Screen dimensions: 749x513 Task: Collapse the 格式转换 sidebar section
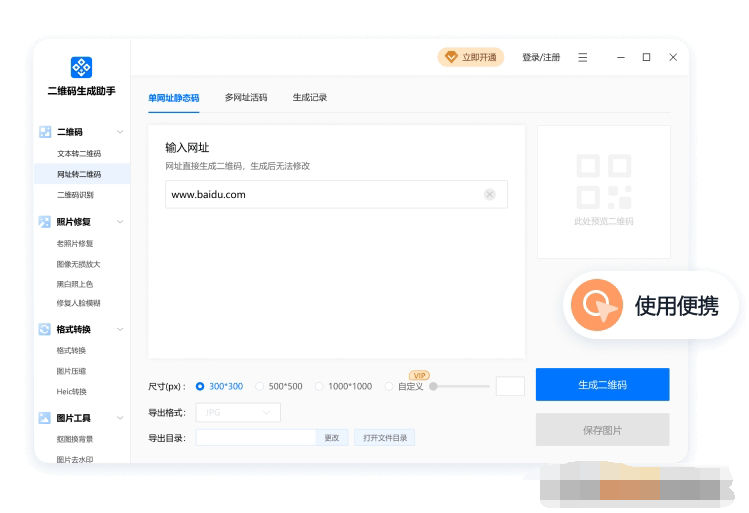pyautogui.click(x=120, y=329)
